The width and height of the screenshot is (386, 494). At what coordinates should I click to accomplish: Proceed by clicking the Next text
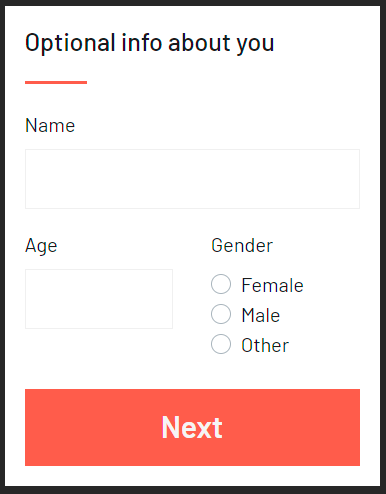pos(192,427)
